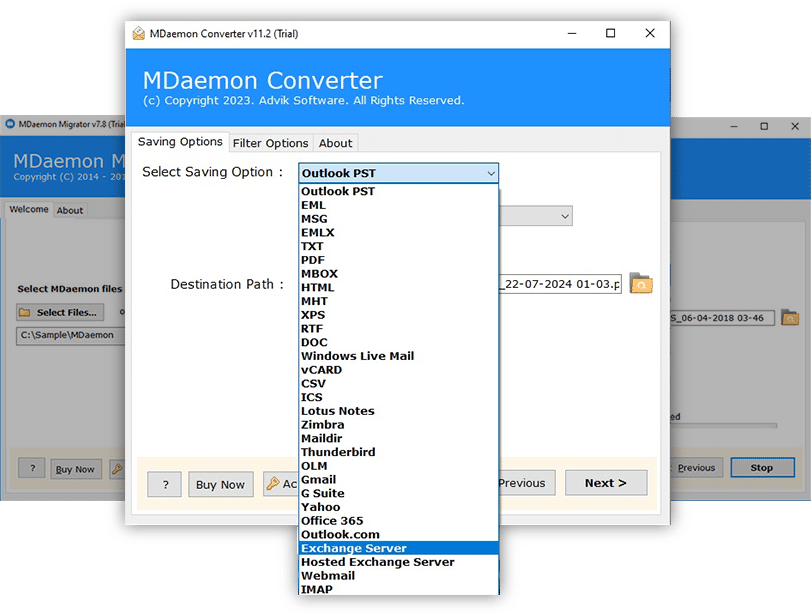Choose TXT saving option
Image resolution: width=811 pixels, height=616 pixels.
(398, 246)
